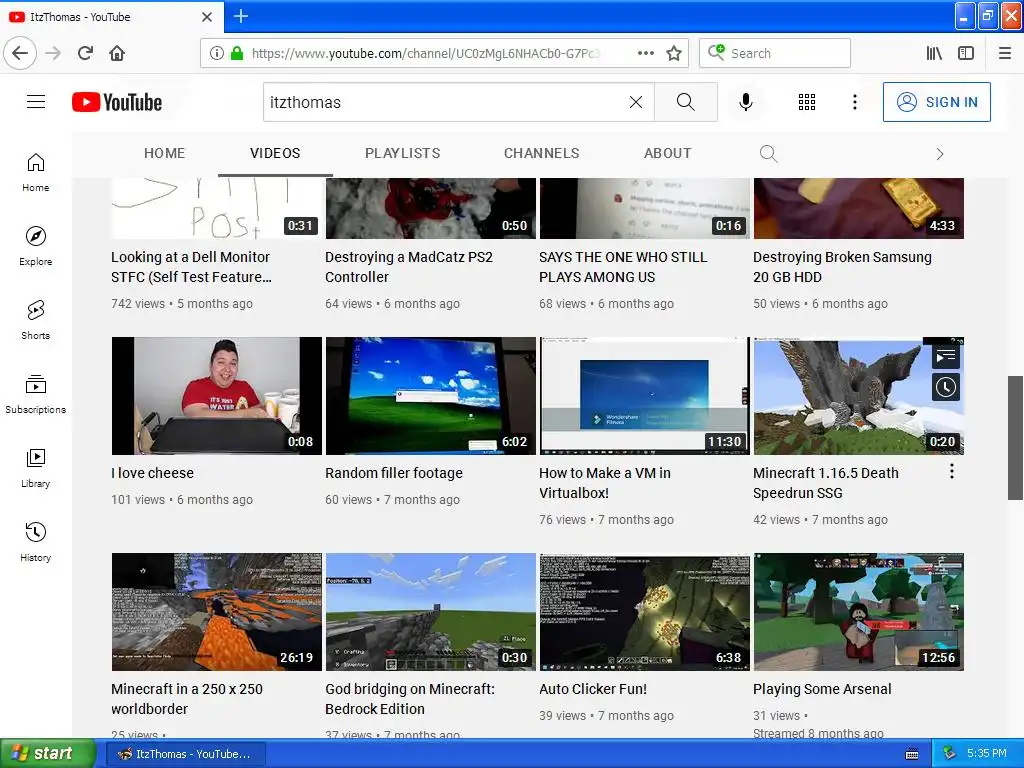The width and height of the screenshot is (1024, 768).
Task: Open Destroying a MadCatz PS2 Controller video
Action: (x=409, y=266)
